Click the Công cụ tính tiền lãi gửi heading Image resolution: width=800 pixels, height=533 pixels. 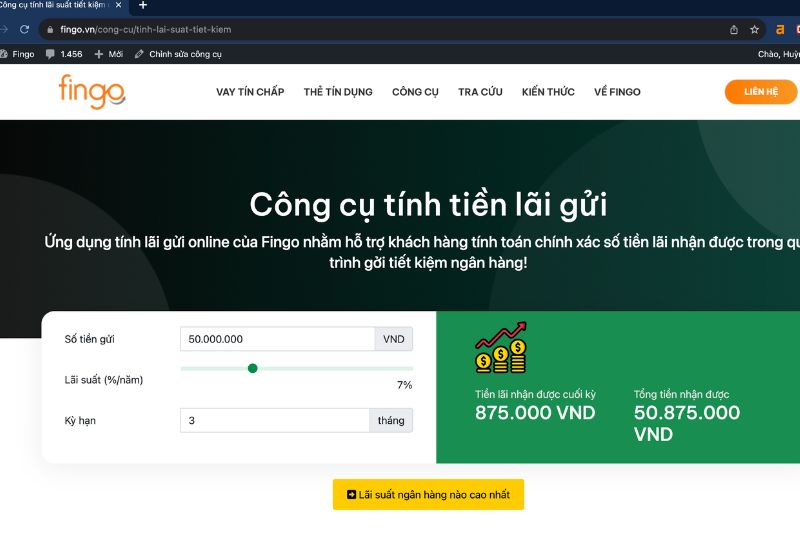click(429, 205)
